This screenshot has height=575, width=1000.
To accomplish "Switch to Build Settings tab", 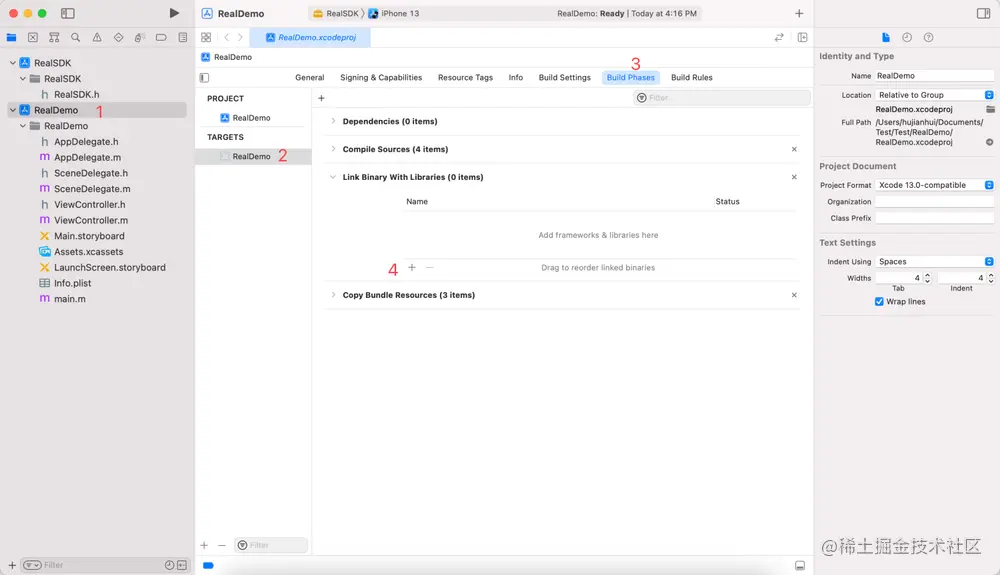I will [x=564, y=78].
